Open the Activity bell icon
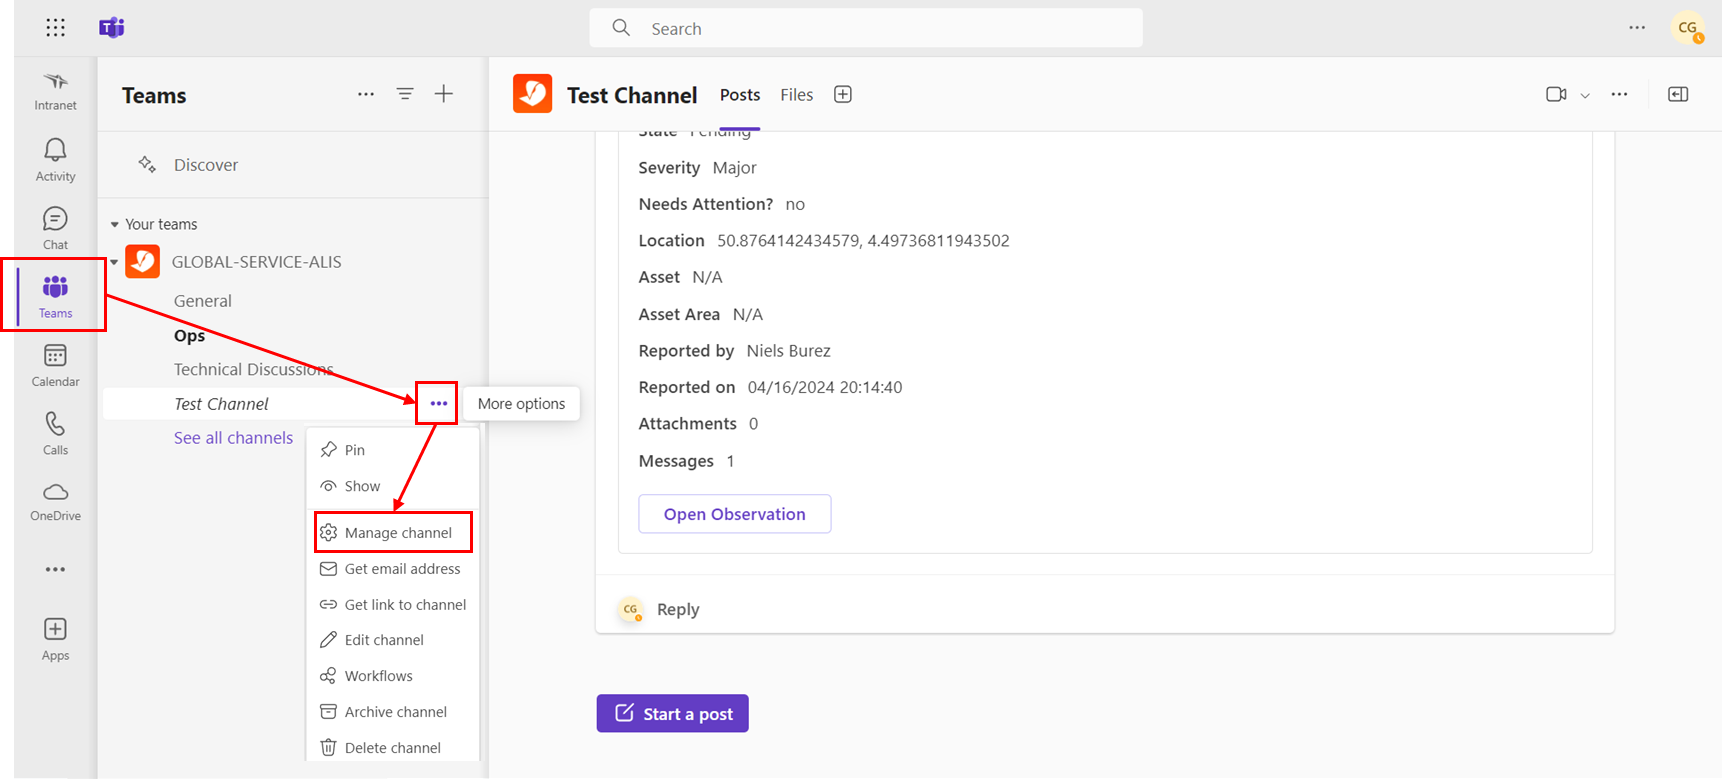Viewport: 1722px width, 779px height. click(x=55, y=160)
